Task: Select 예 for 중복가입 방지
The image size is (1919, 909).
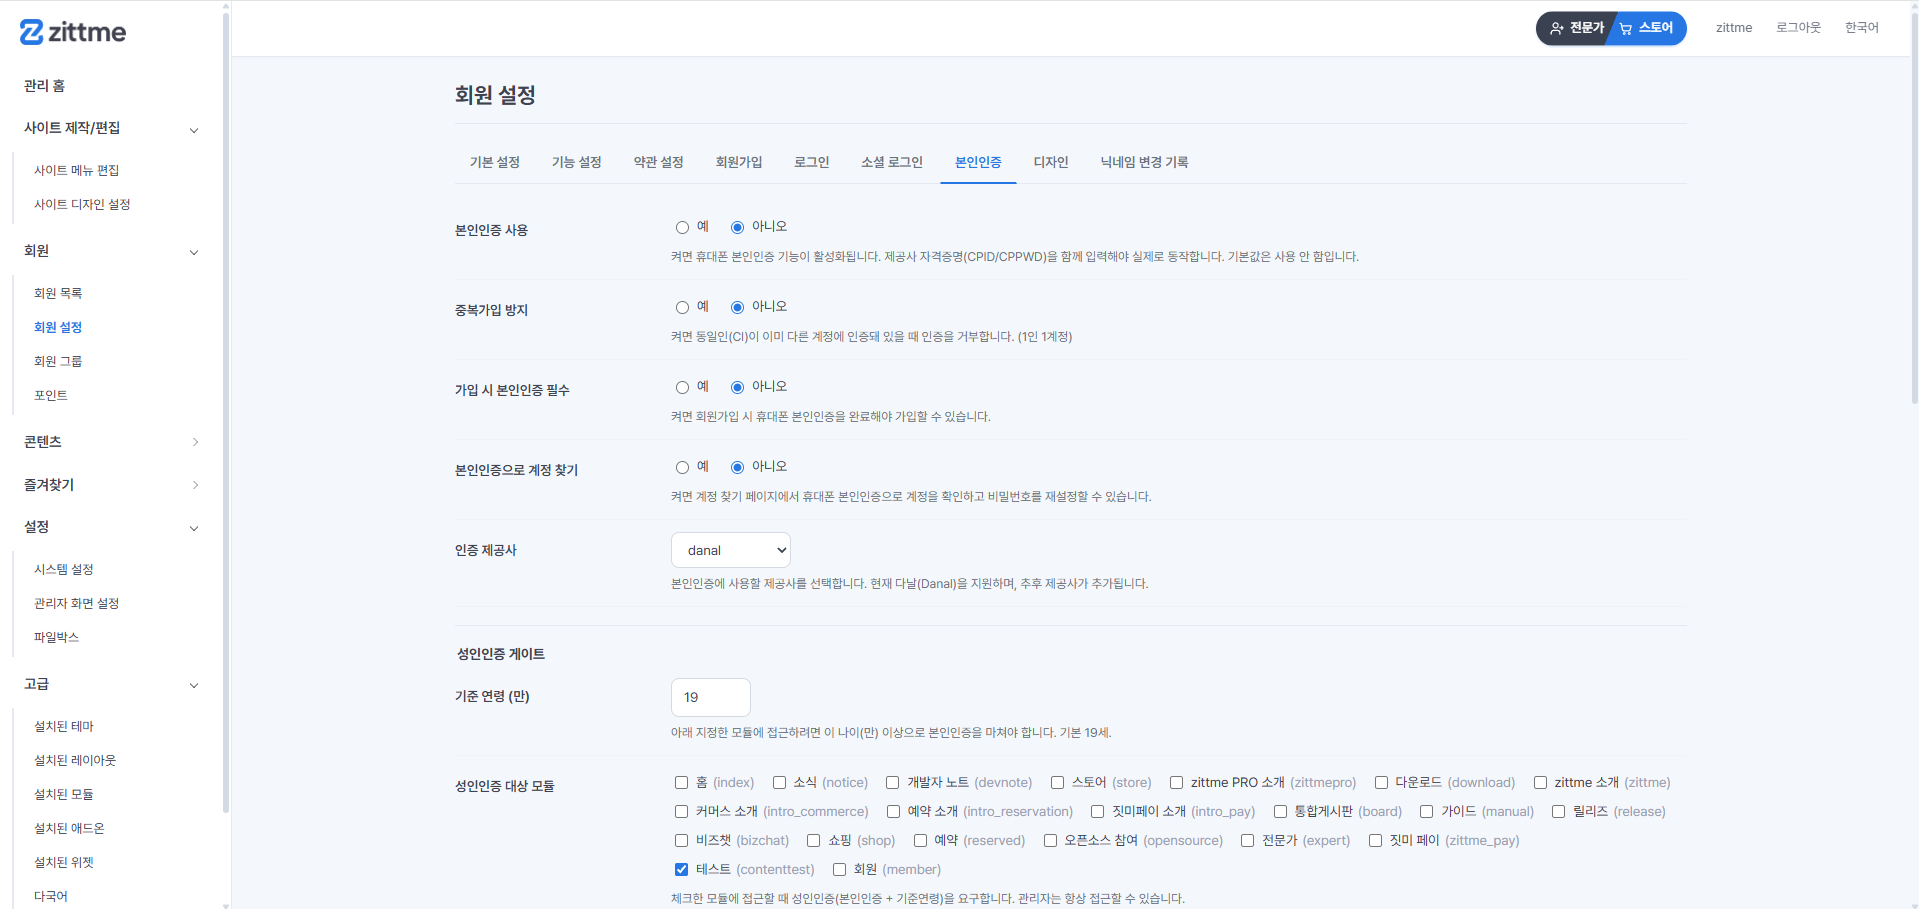Action: click(682, 307)
